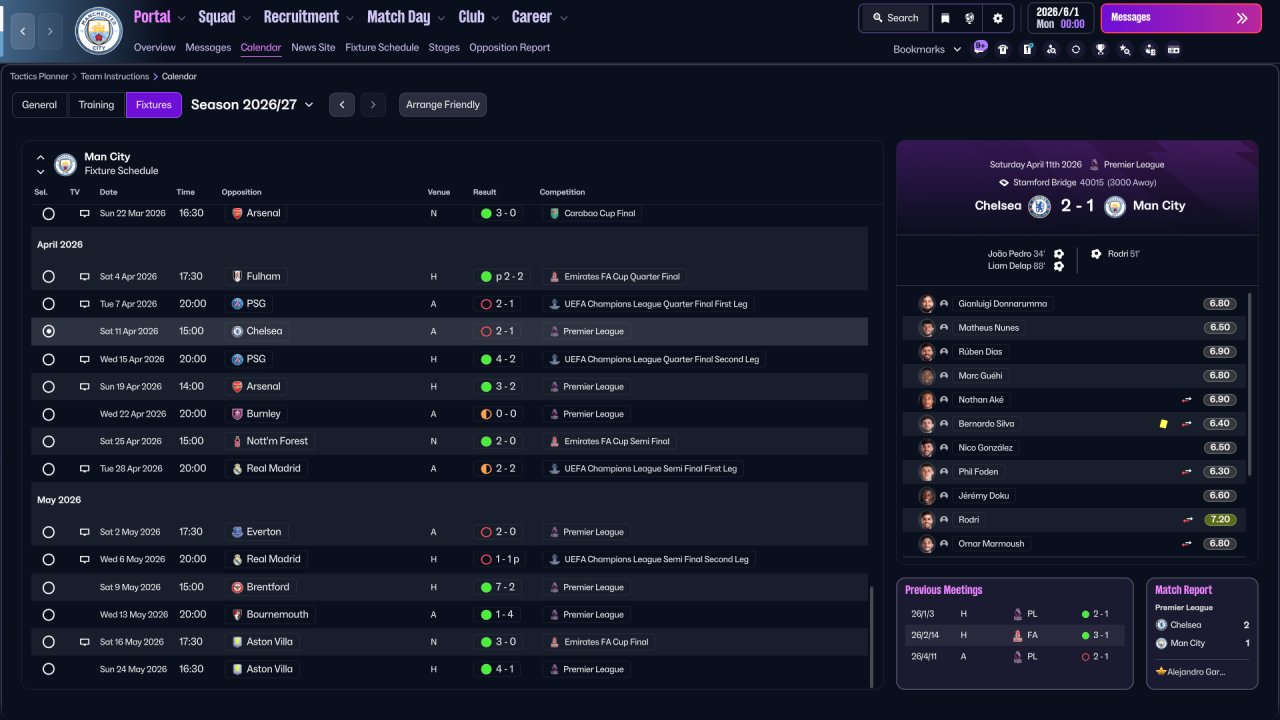Open the trophy competitions bookmark icon
The width and height of the screenshot is (1280, 720).
pyautogui.click(x=1100, y=49)
